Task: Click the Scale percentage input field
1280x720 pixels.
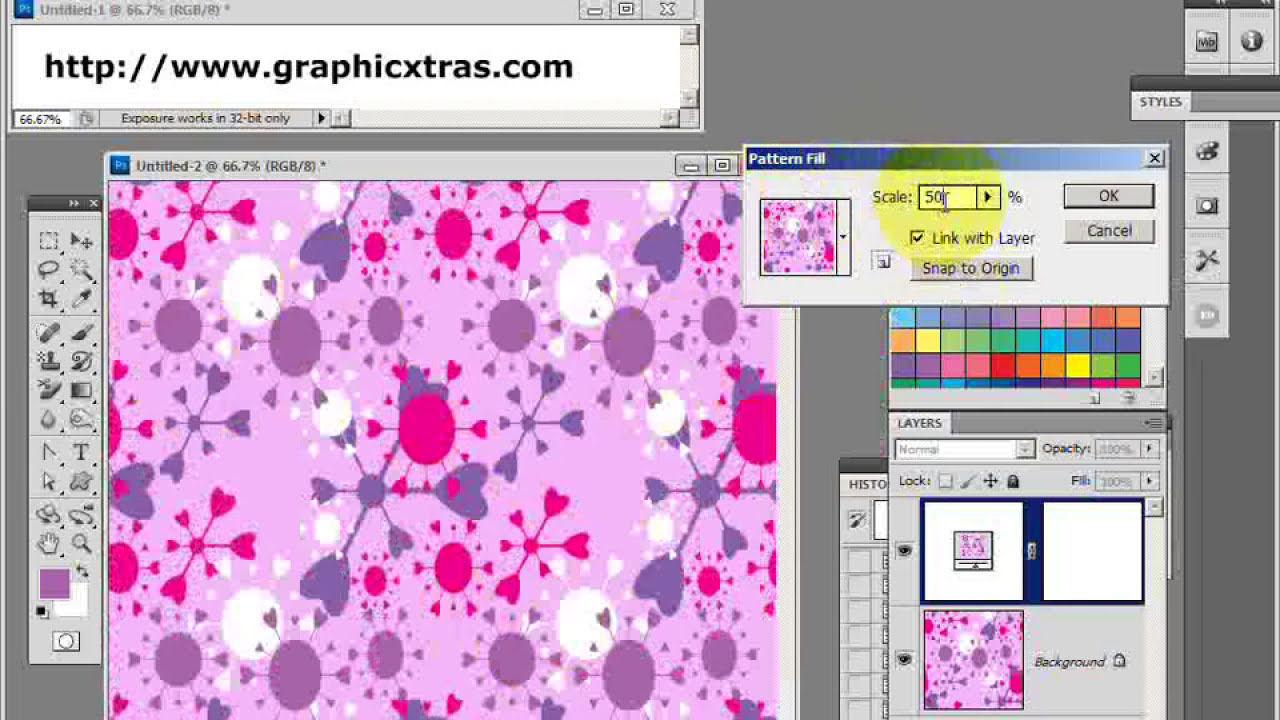Action: pyautogui.click(x=948, y=197)
